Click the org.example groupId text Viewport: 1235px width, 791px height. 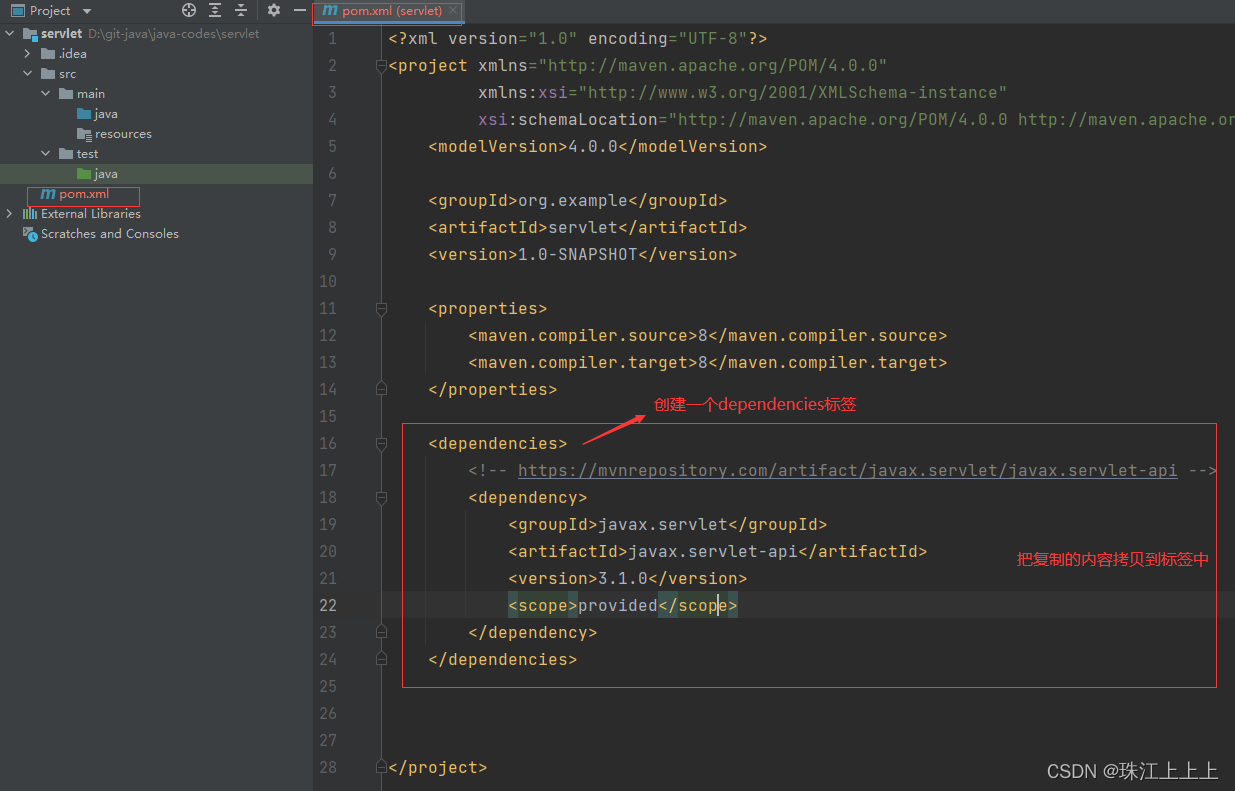(573, 200)
